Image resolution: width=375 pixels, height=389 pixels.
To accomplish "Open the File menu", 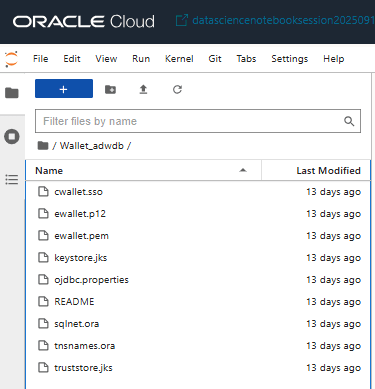I will click(41, 59).
